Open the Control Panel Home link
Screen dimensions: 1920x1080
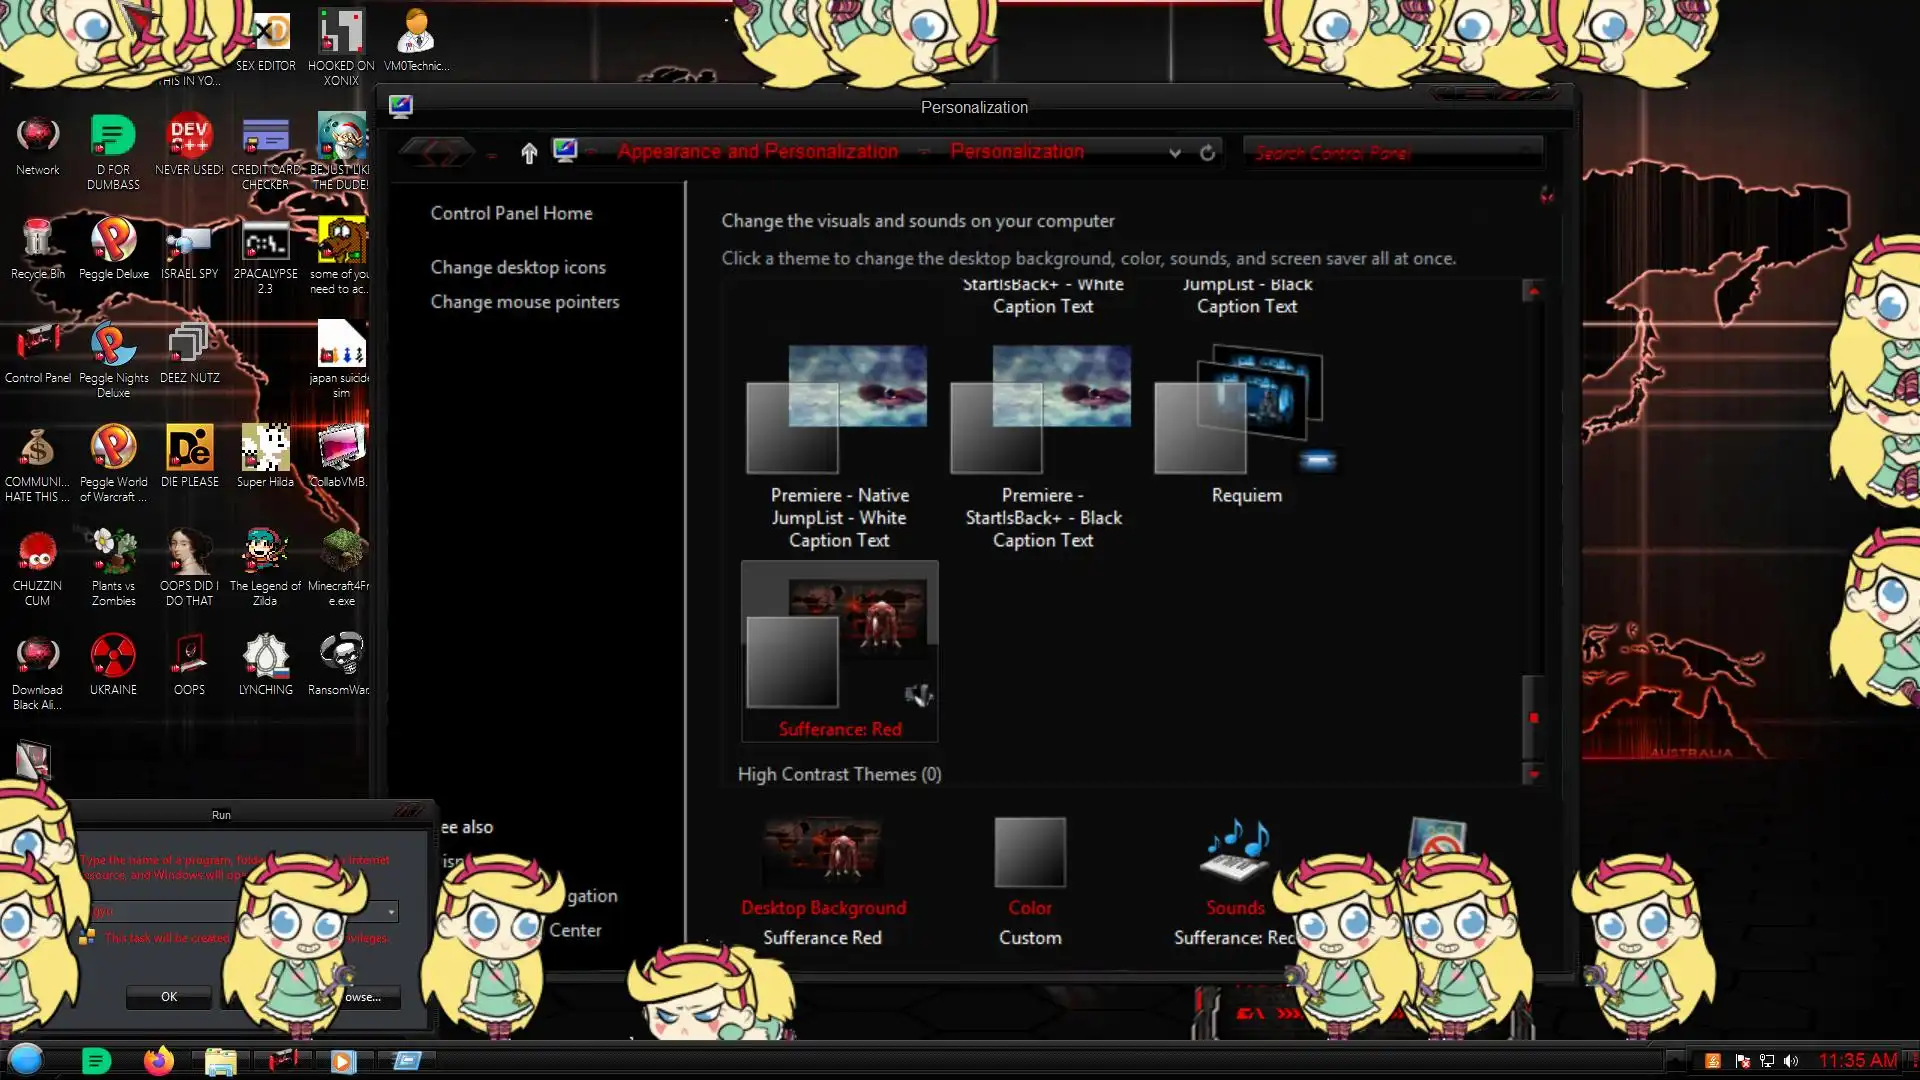(511, 213)
